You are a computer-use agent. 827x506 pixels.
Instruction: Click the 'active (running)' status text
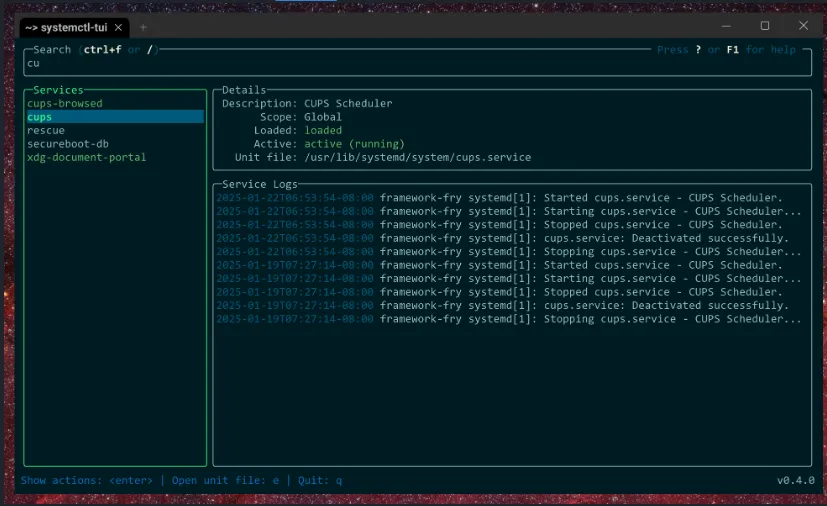tap(354, 144)
